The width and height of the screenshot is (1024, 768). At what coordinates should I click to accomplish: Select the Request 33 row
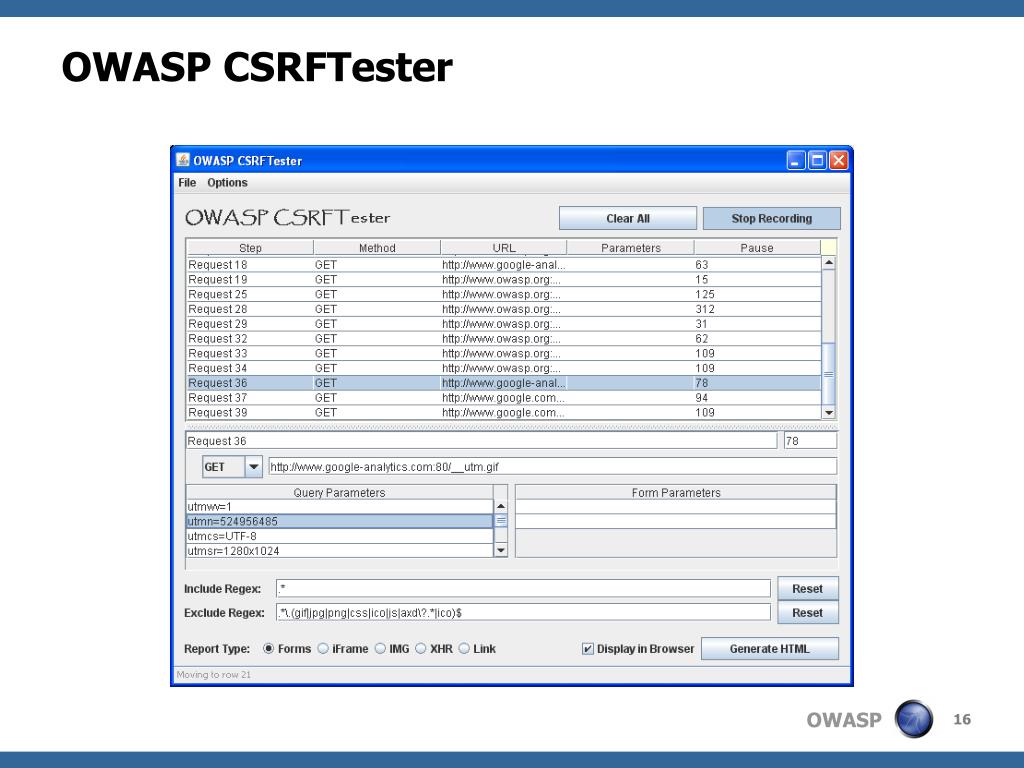(x=504, y=353)
